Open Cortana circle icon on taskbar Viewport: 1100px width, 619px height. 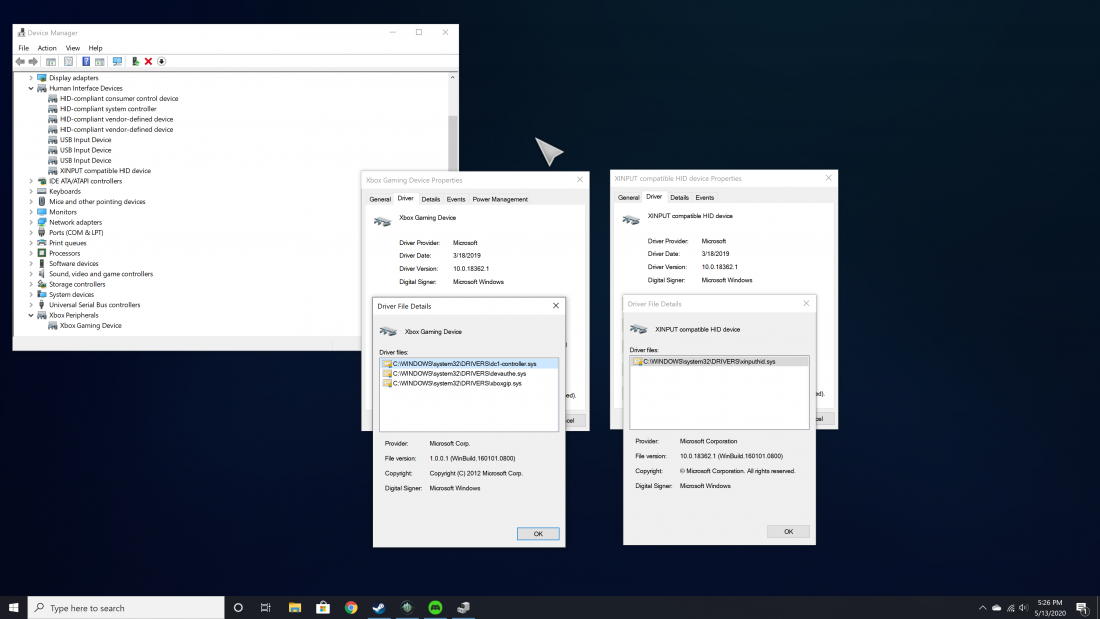click(238, 608)
